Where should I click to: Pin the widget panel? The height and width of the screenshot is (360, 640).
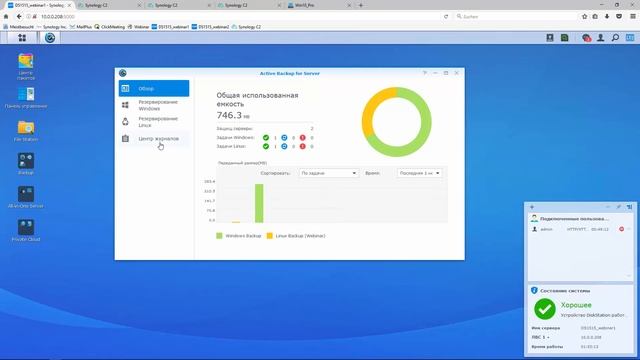click(x=619, y=207)
